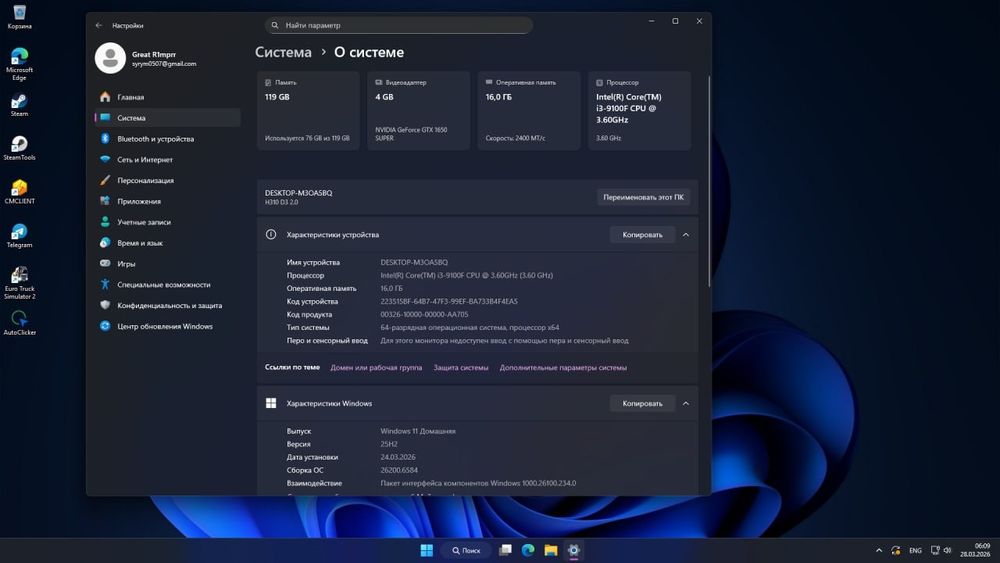Select the CMCLIENT desktop icon
Screen dimensions: 1000x563
pyautogui.click(x=19, y=191)
